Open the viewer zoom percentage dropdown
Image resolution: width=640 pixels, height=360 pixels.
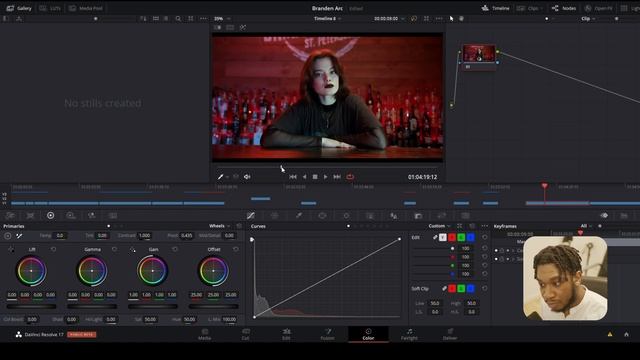point(222,19)
